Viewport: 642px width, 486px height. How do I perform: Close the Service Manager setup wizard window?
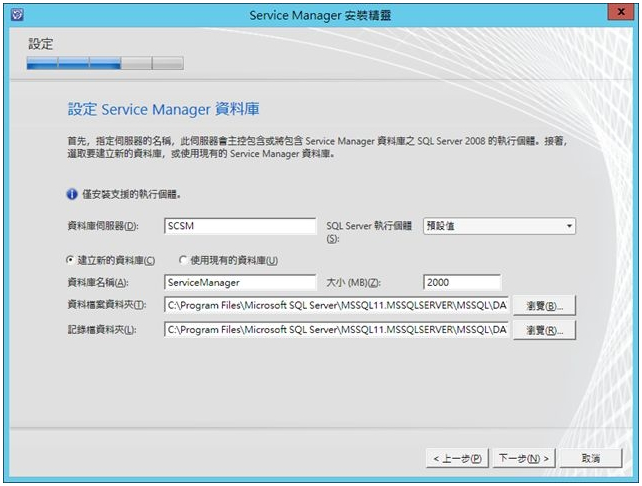click(620, 12)
